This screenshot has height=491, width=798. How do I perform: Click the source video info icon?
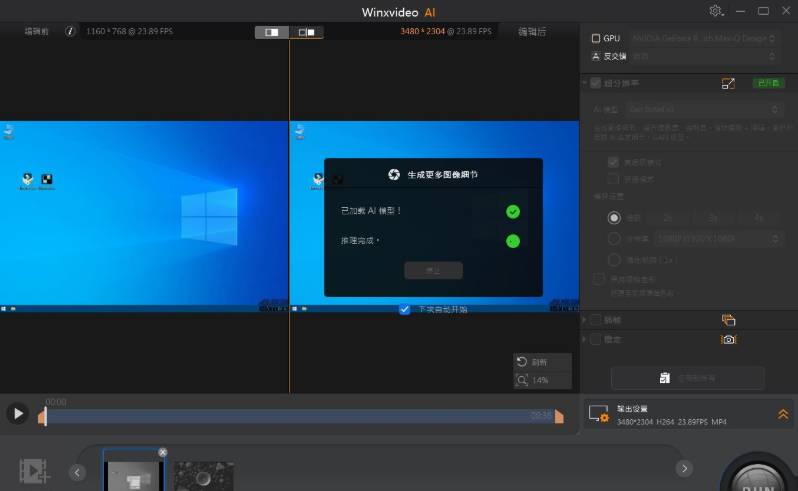pos(70,32)
